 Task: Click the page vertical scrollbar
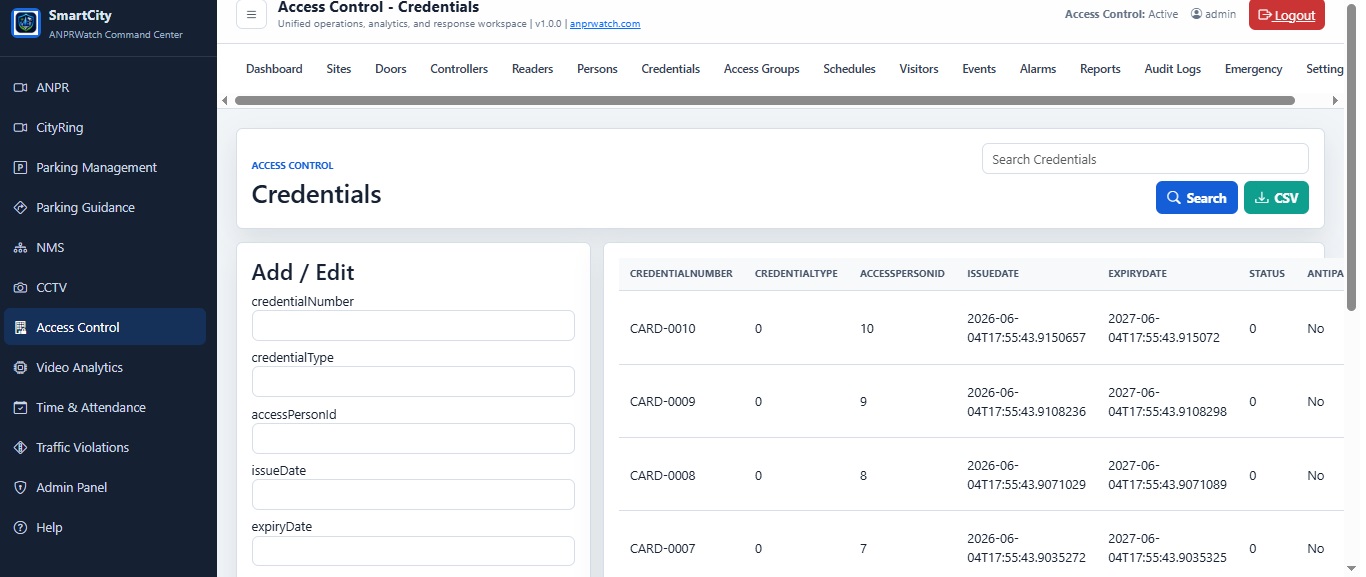point(1352,155)
